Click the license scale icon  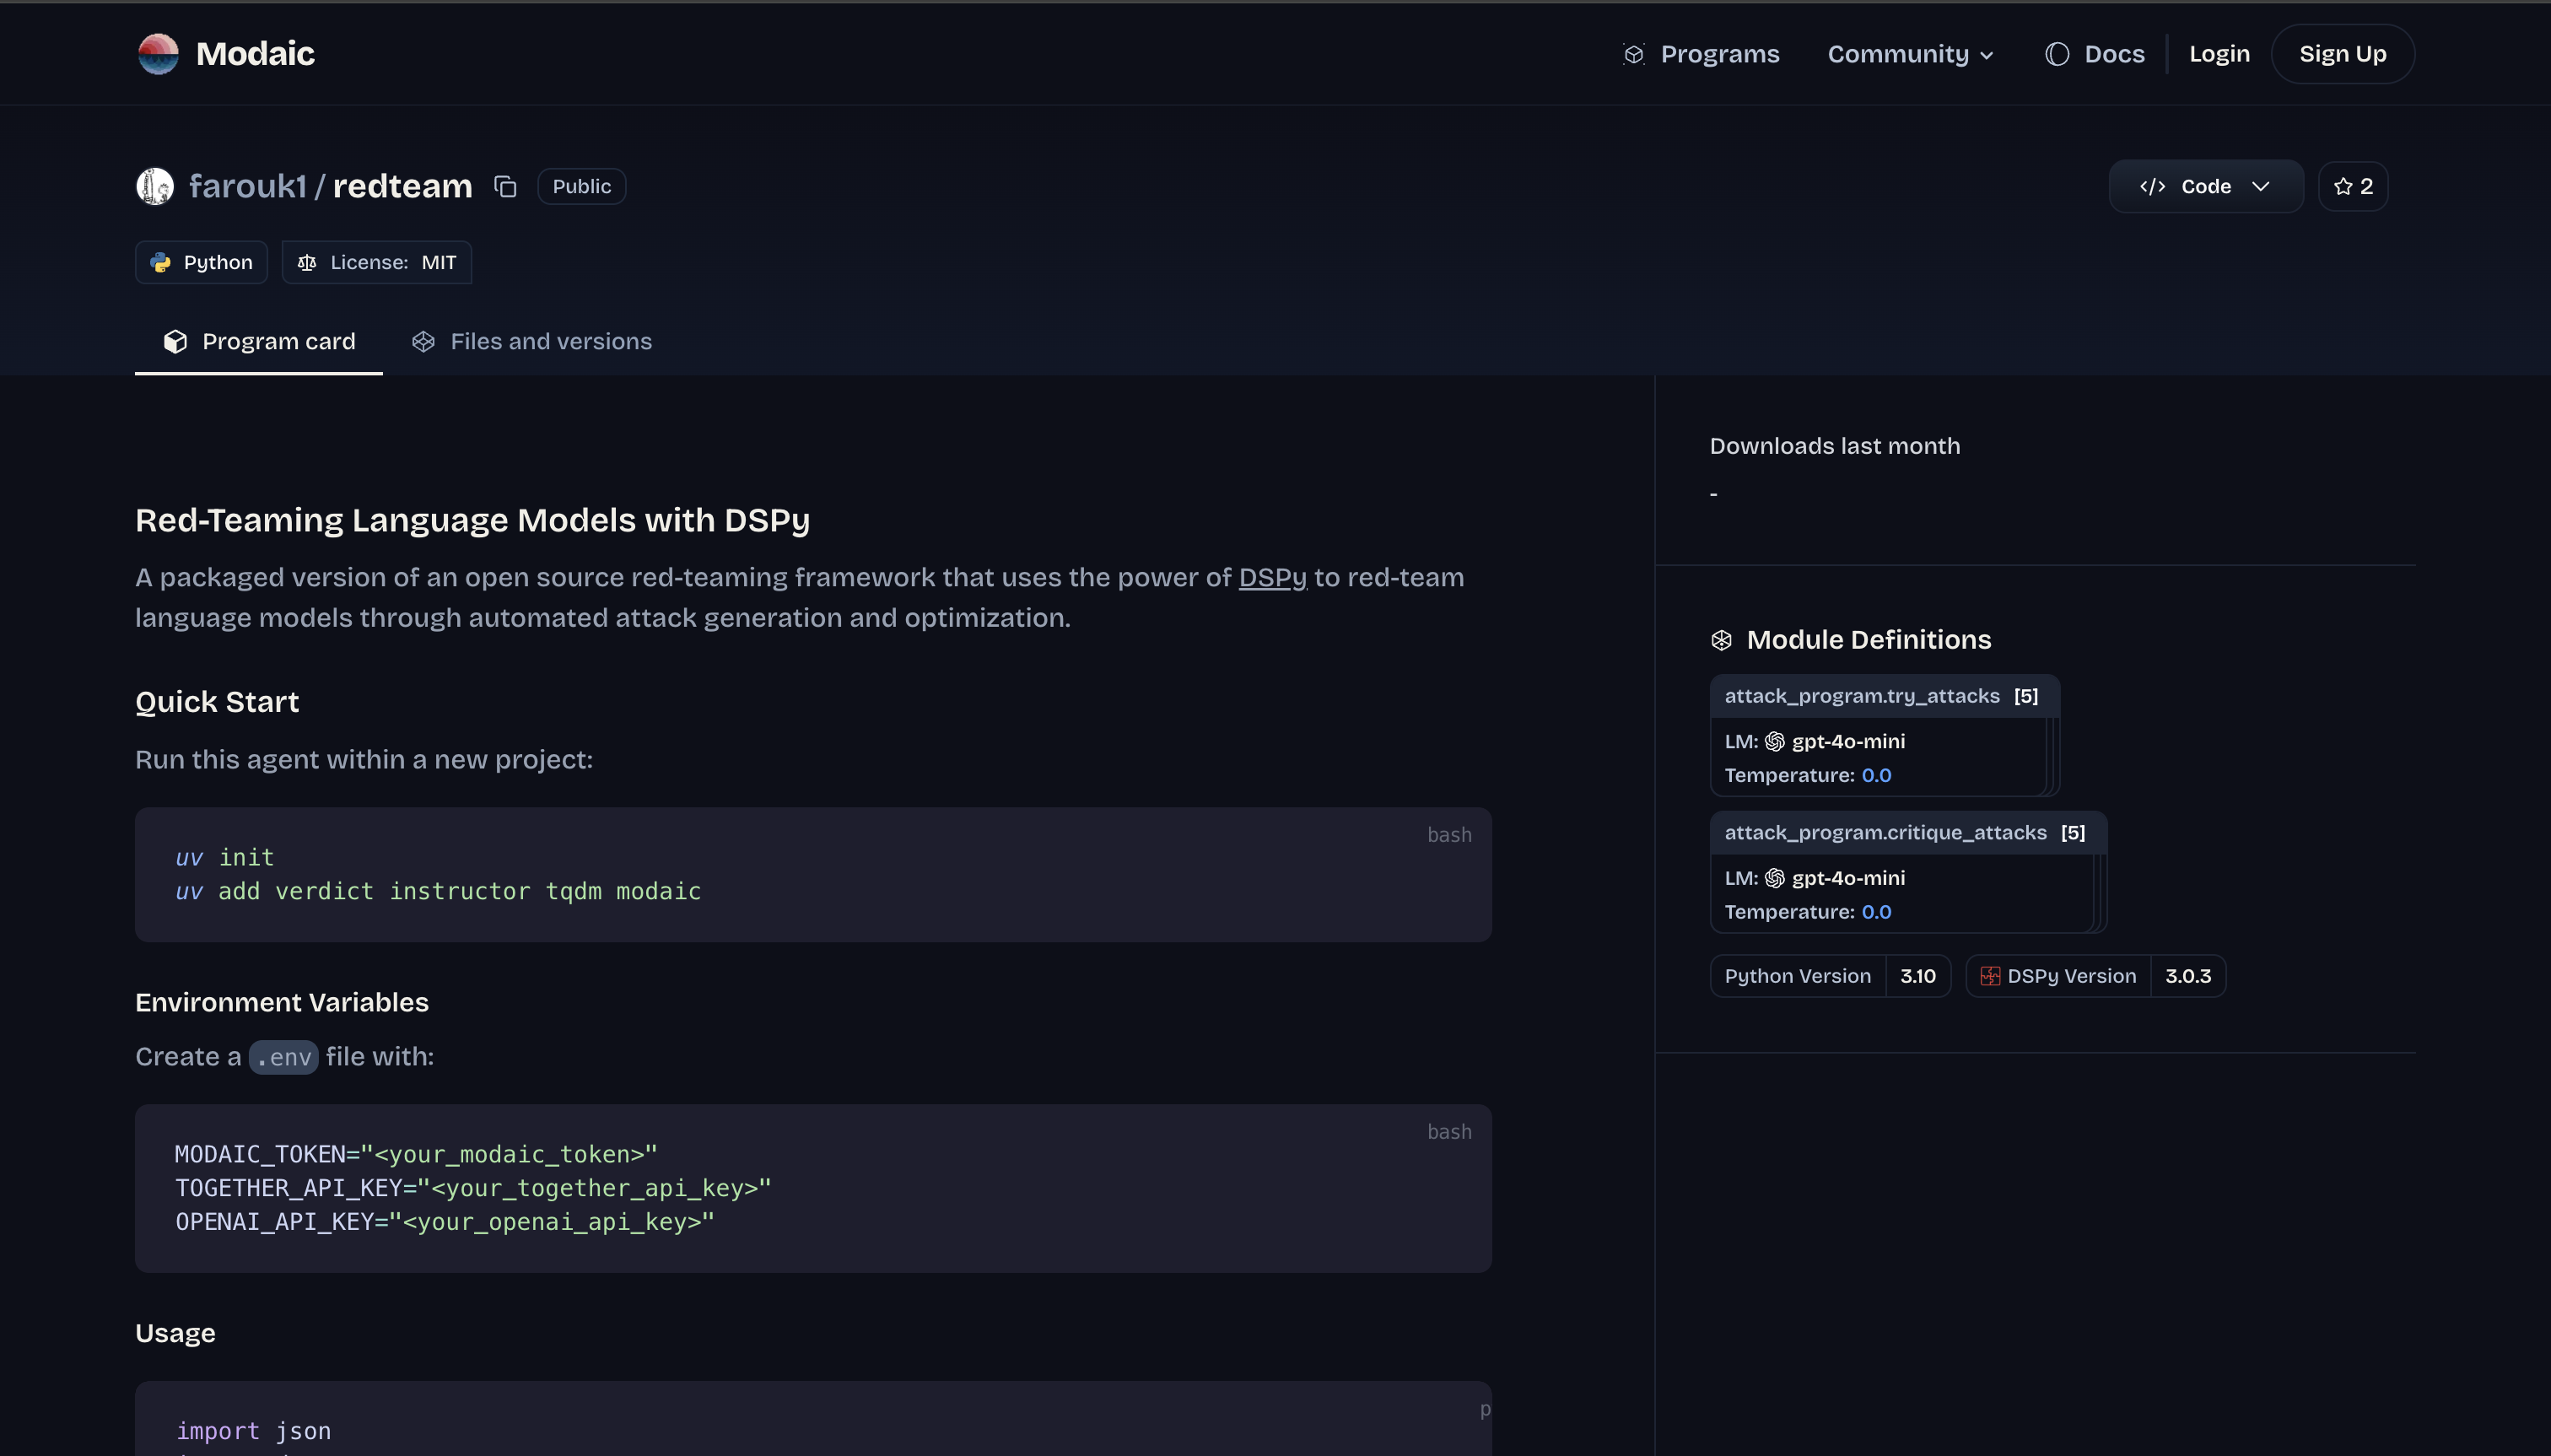[x=306, y=262]
